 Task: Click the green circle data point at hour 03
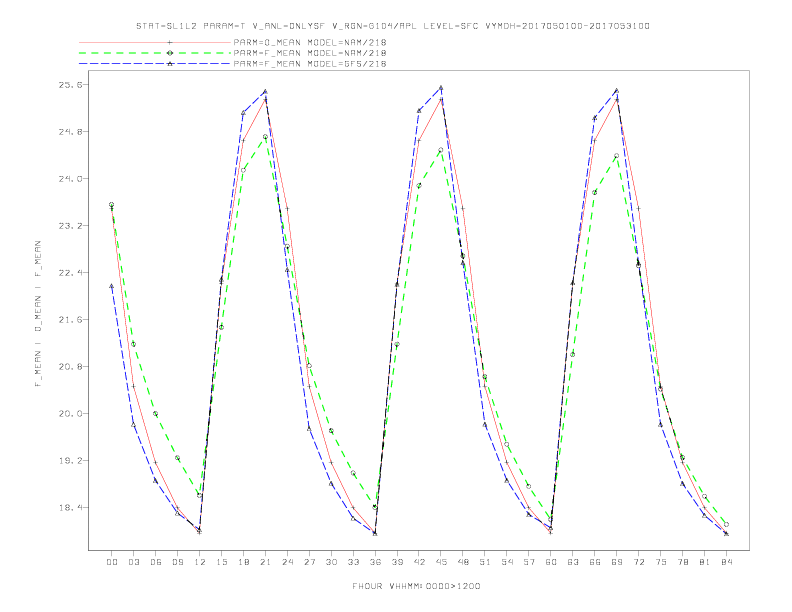point(133,344)
